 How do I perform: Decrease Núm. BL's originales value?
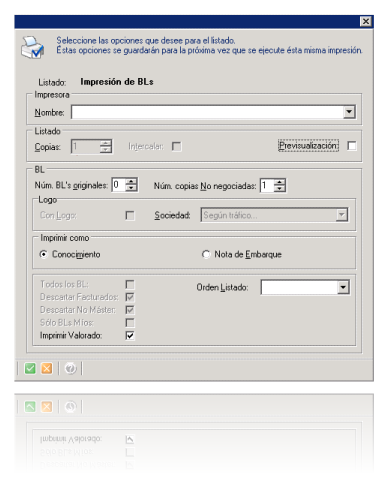pos(132,188)
